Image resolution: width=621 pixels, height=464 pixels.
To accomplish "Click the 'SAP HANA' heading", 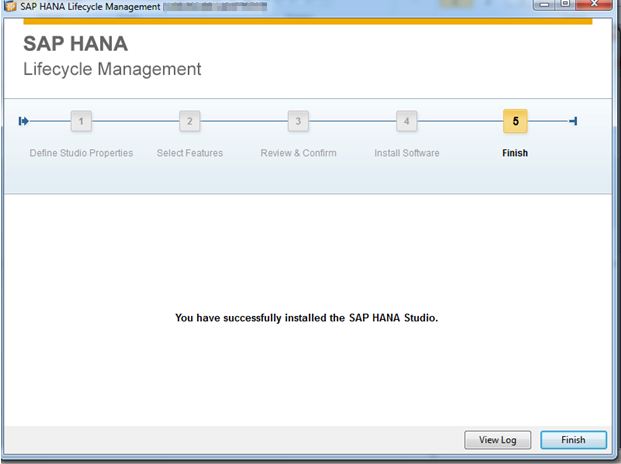I will pyautogui.click(x=76, y=44).
